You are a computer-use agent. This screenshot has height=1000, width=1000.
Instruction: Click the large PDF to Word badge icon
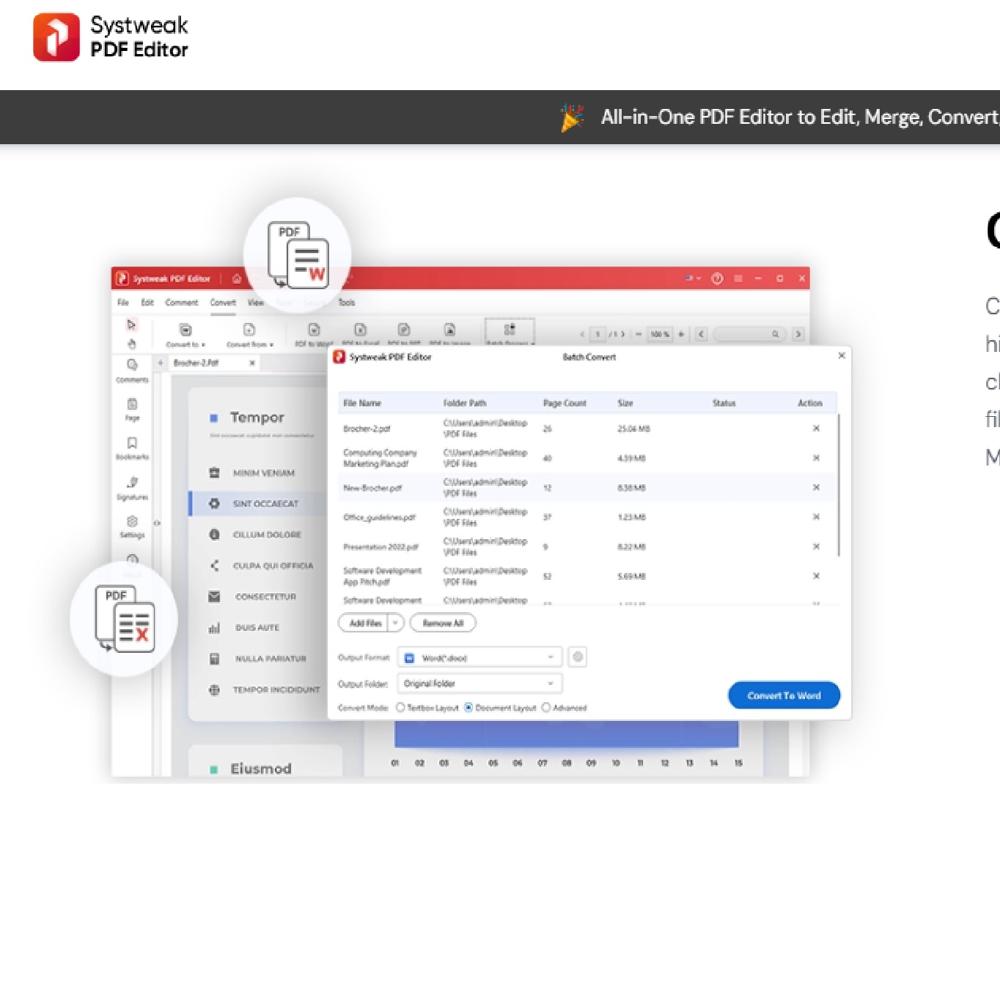[x=298, y=254]
